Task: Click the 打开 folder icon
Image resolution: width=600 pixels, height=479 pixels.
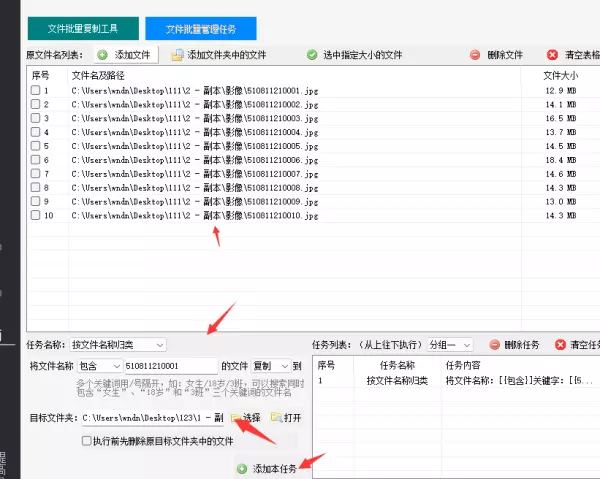Action: pyautogui.click(x=276, y=417)
